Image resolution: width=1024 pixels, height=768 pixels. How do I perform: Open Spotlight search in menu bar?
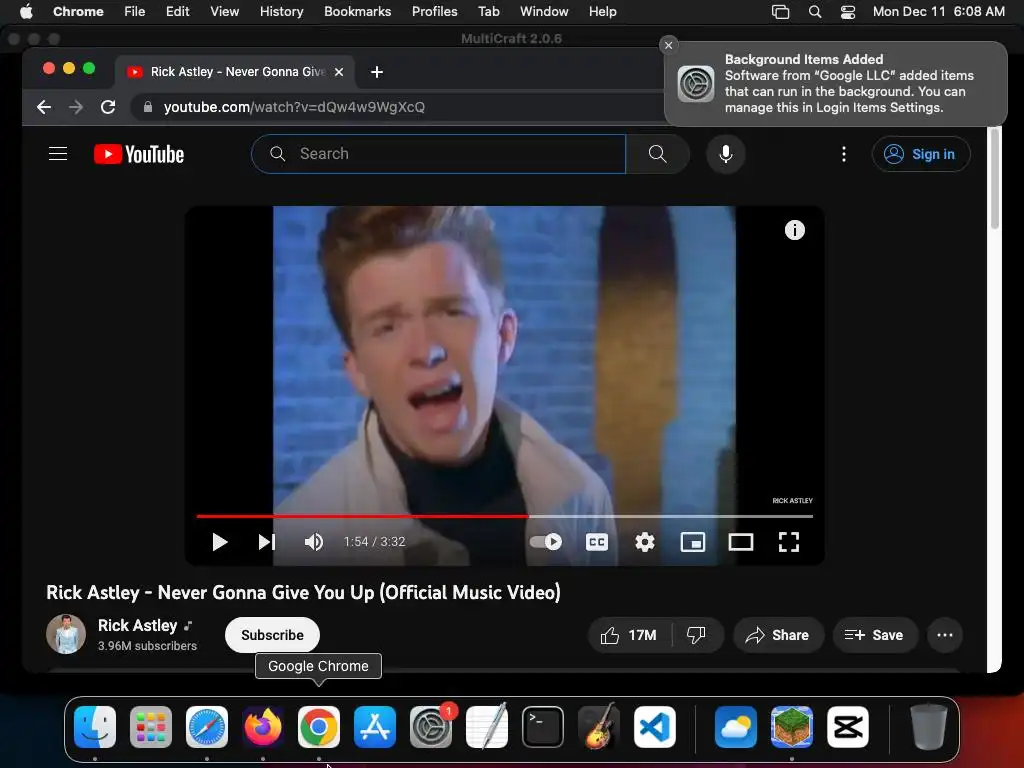click(x=814, y=12)
